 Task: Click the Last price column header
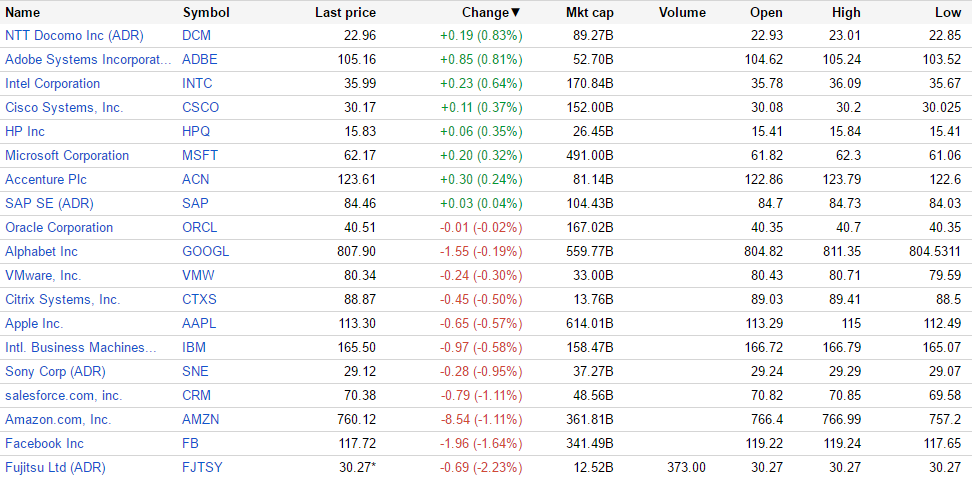[x=345, y=13]
